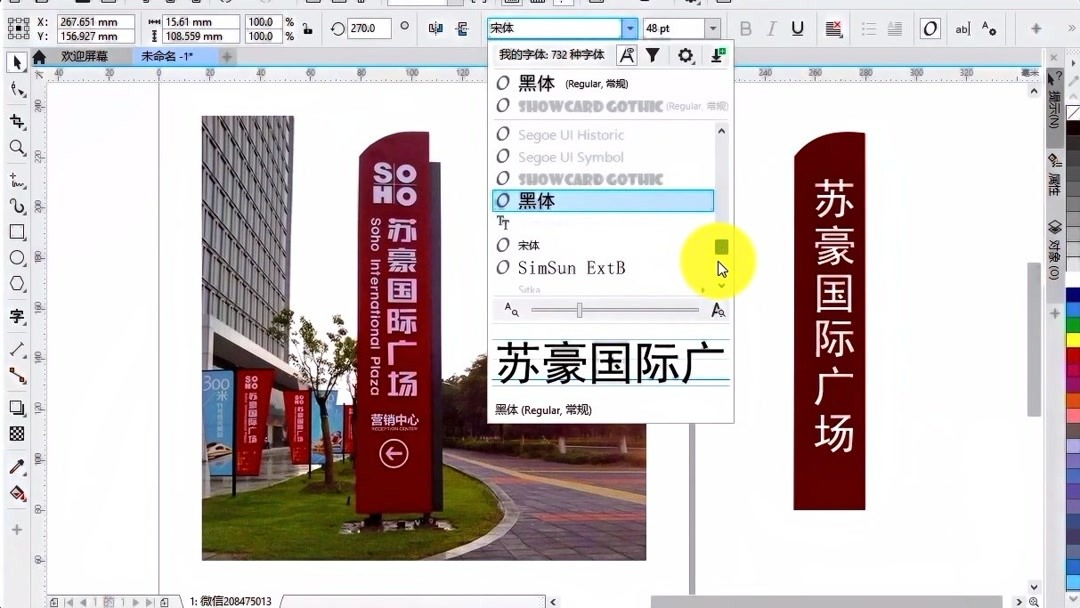
Task: Open the font download icon in the font panel
Action: 718,55
